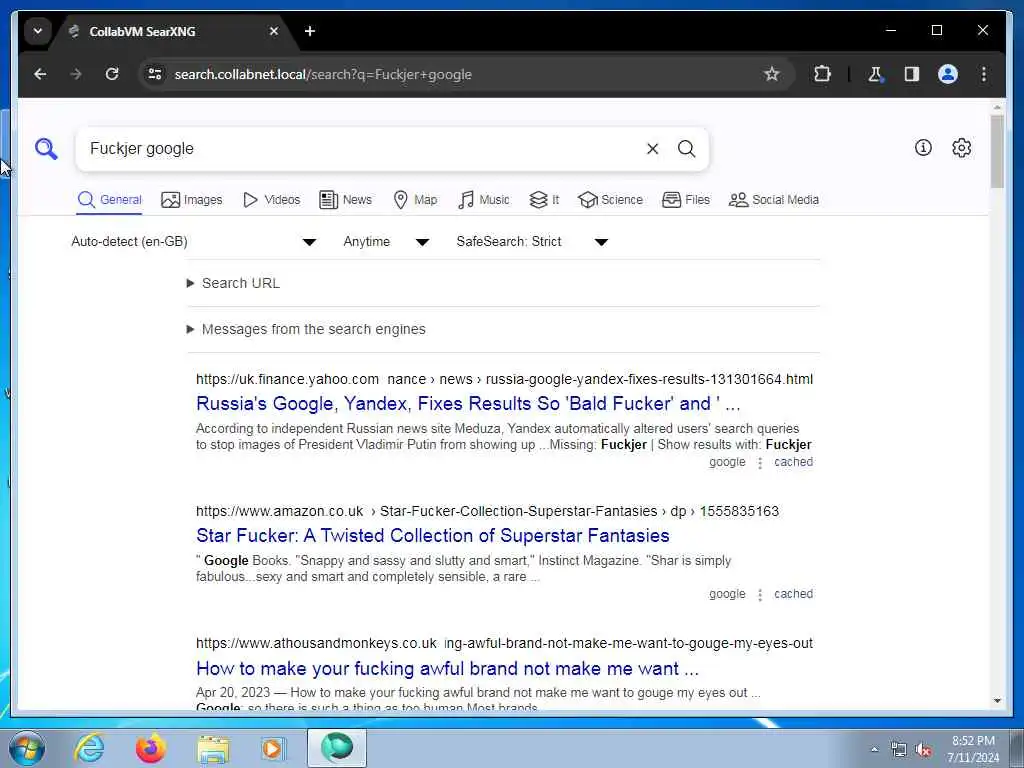Viewport: 1024px width, 768px height.
Task: Open the profile avatar menu
Action: click(x=948, y=74)
